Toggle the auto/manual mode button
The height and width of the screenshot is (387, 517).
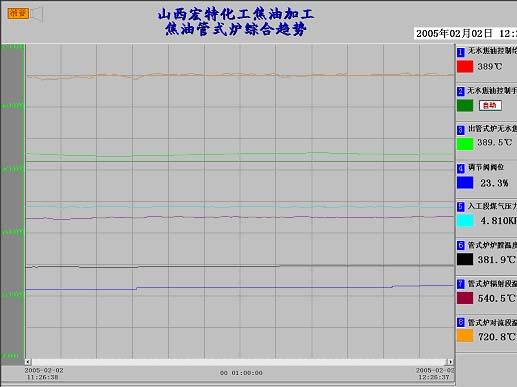pos(490,105)
